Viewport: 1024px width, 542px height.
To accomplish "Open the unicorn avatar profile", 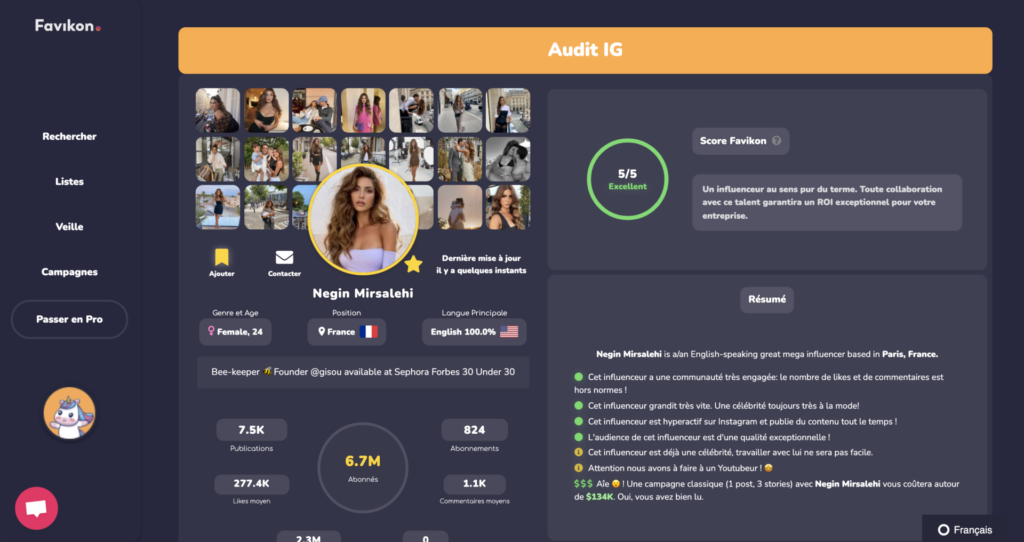I will point(69,413).
